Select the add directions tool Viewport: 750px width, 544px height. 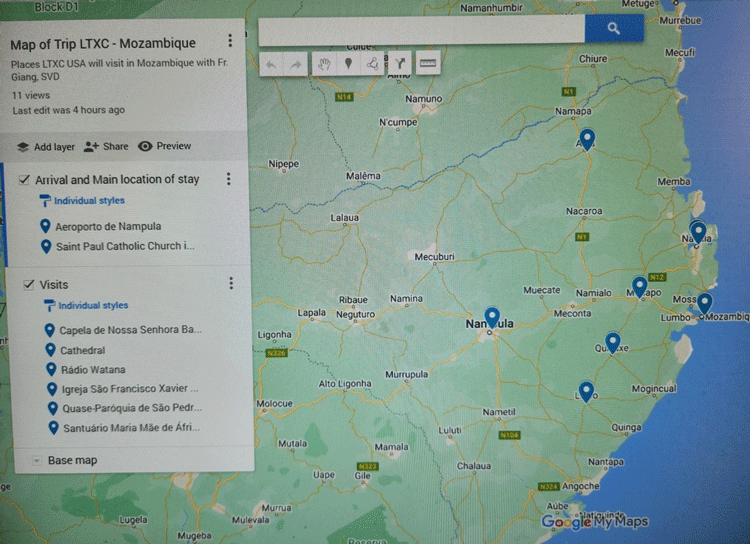pyautogui.click(x=398, y=64)
